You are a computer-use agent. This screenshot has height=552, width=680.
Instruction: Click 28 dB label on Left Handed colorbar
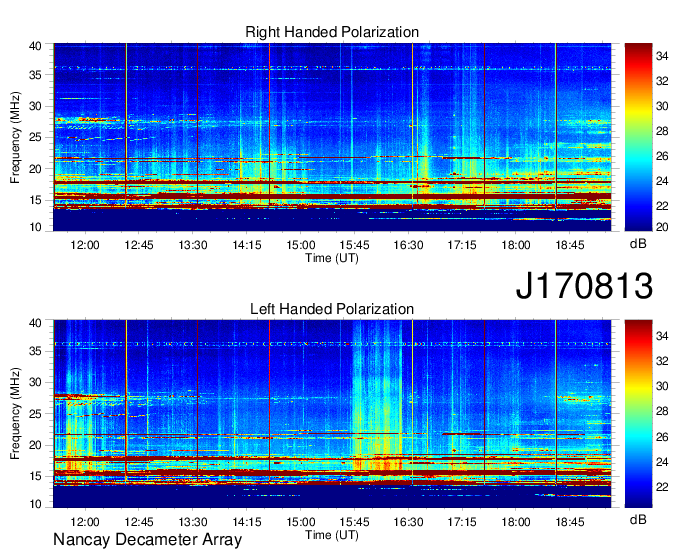point(662,412)
